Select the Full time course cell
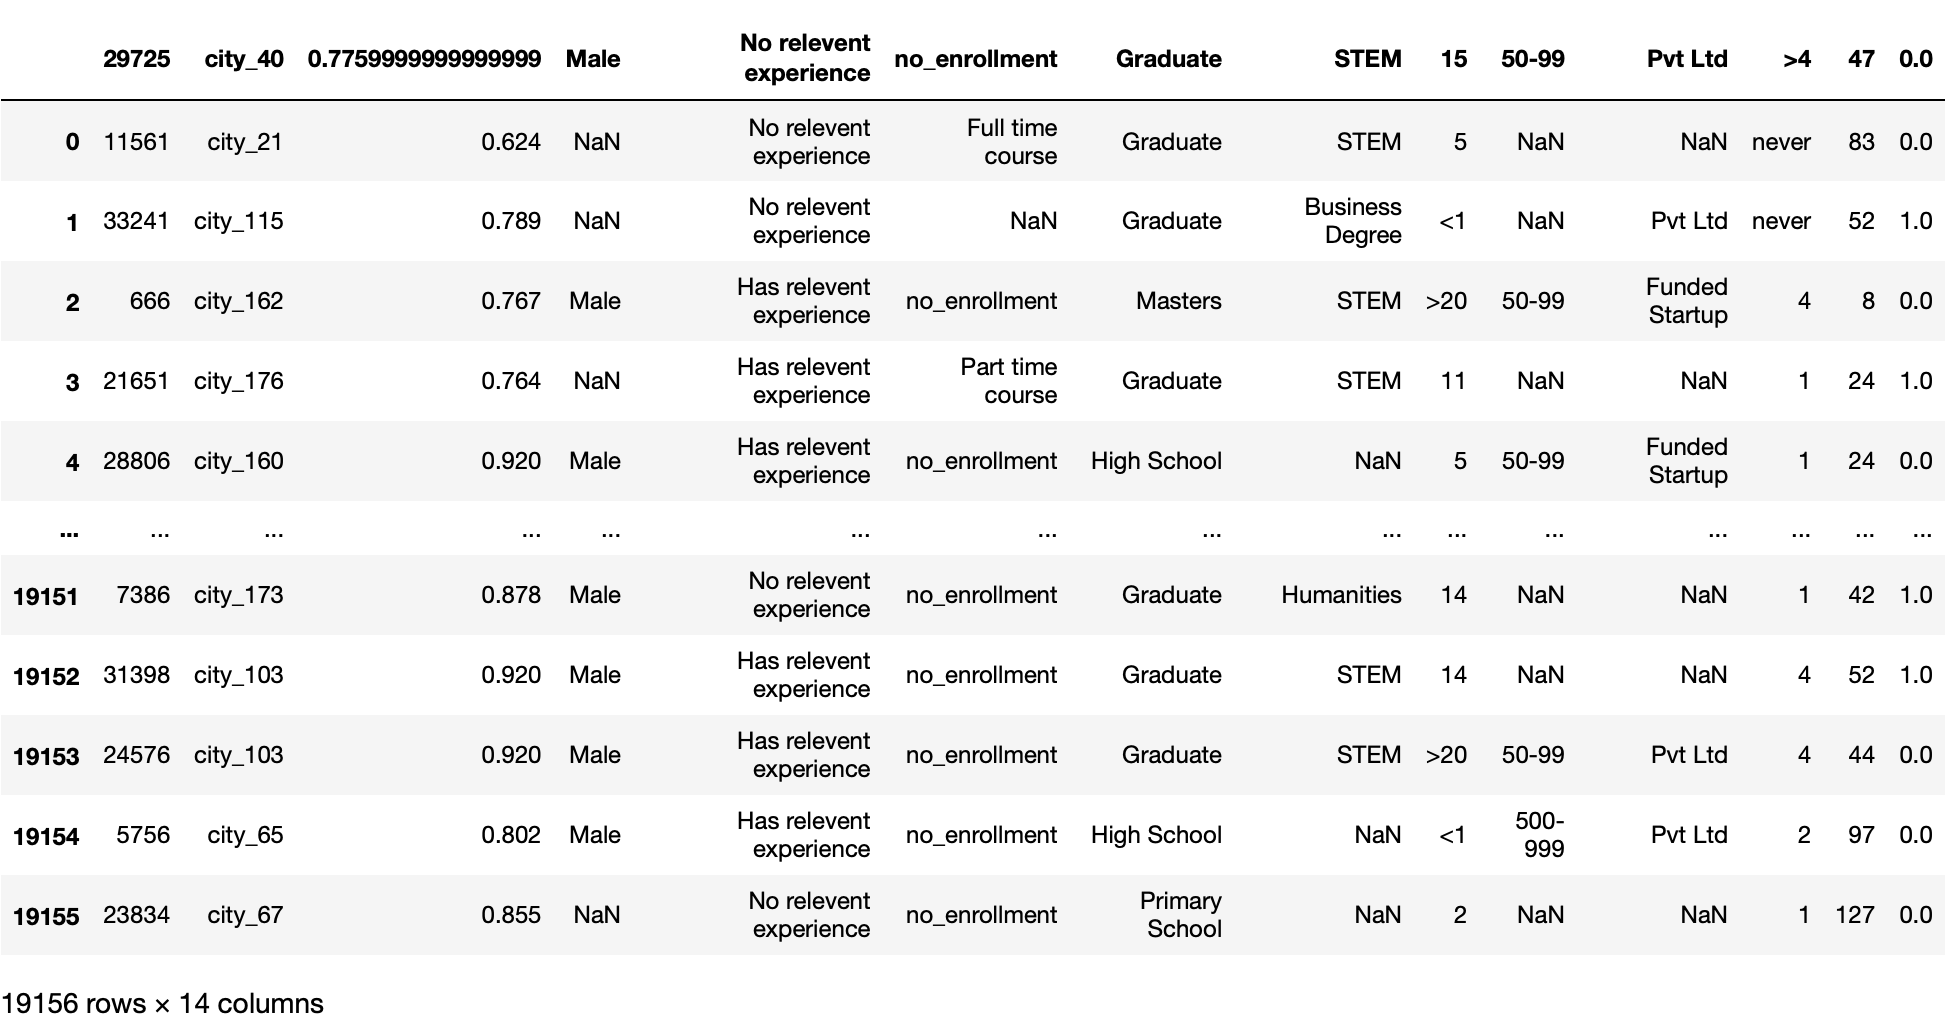Image resolution: width=1954 pixels, height=1024 pixels. click(x=1011, y=142)
